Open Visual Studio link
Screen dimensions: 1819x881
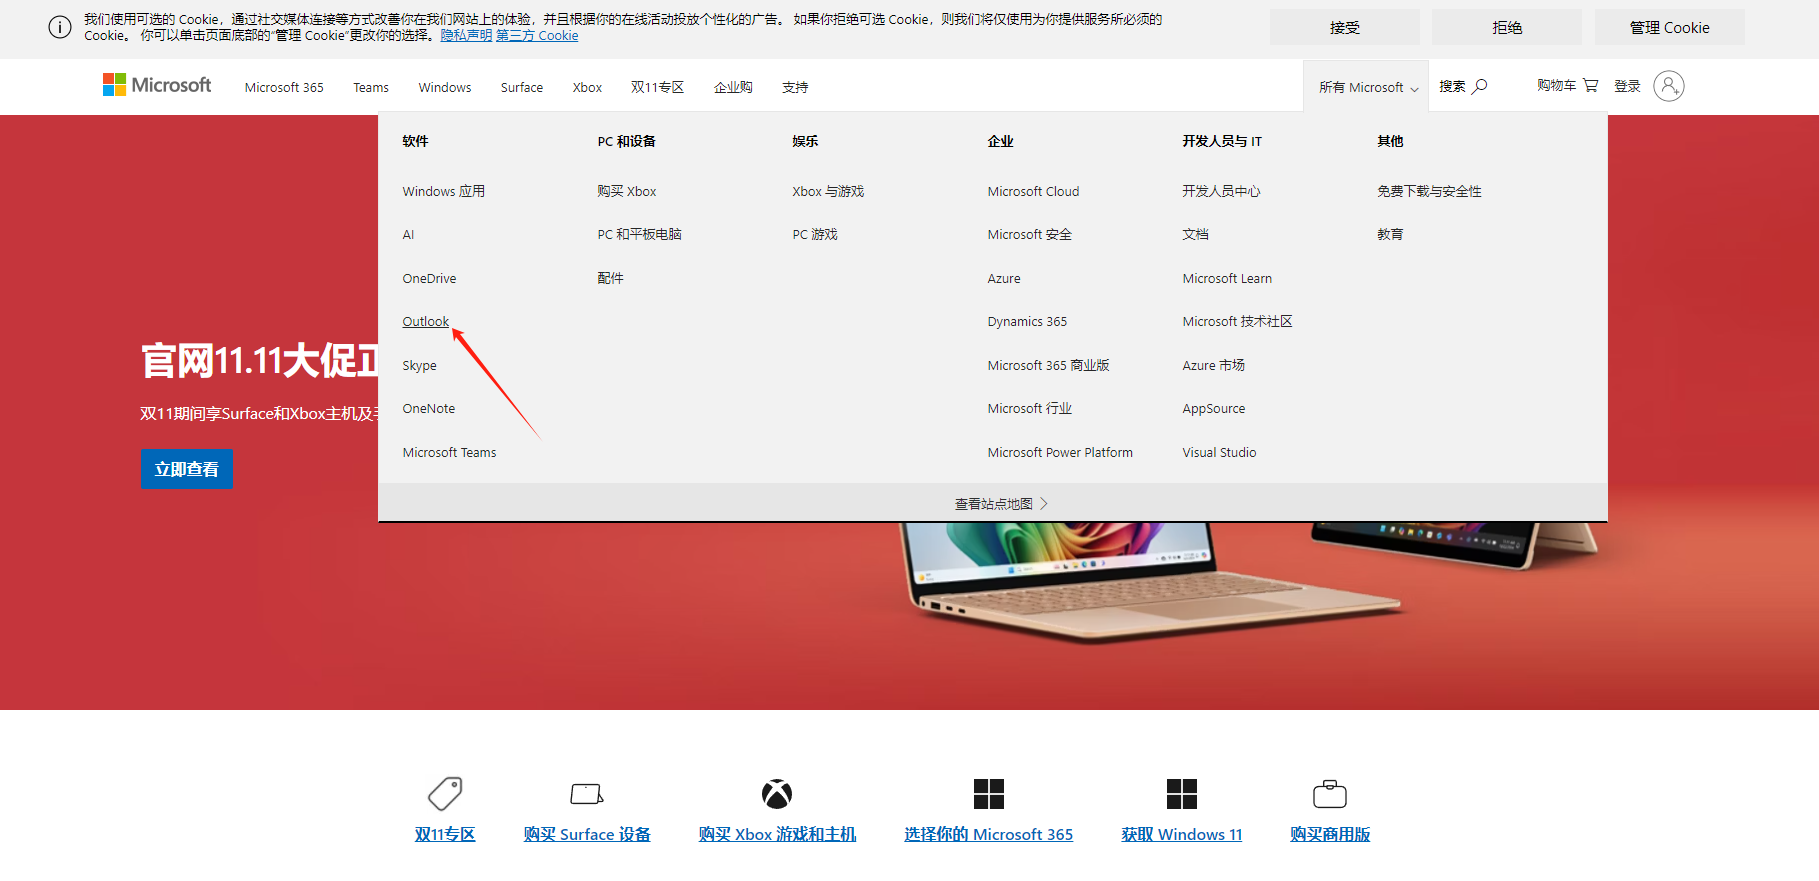tap(1219, 452)
